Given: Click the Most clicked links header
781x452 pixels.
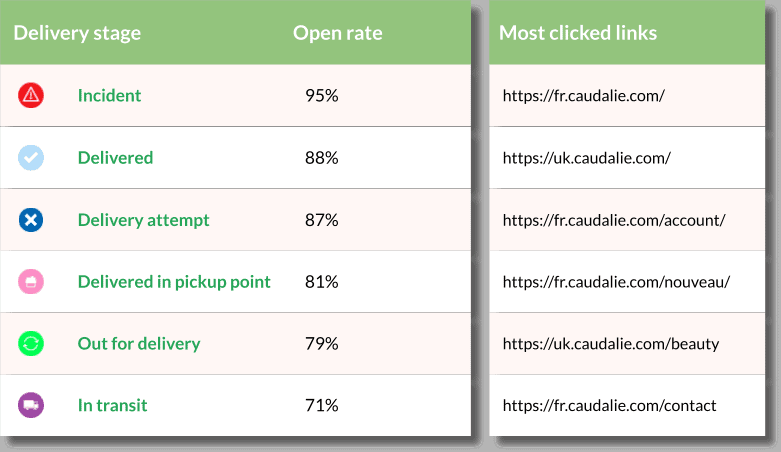Looking at the screenshot, I should (x=578, y=33).
